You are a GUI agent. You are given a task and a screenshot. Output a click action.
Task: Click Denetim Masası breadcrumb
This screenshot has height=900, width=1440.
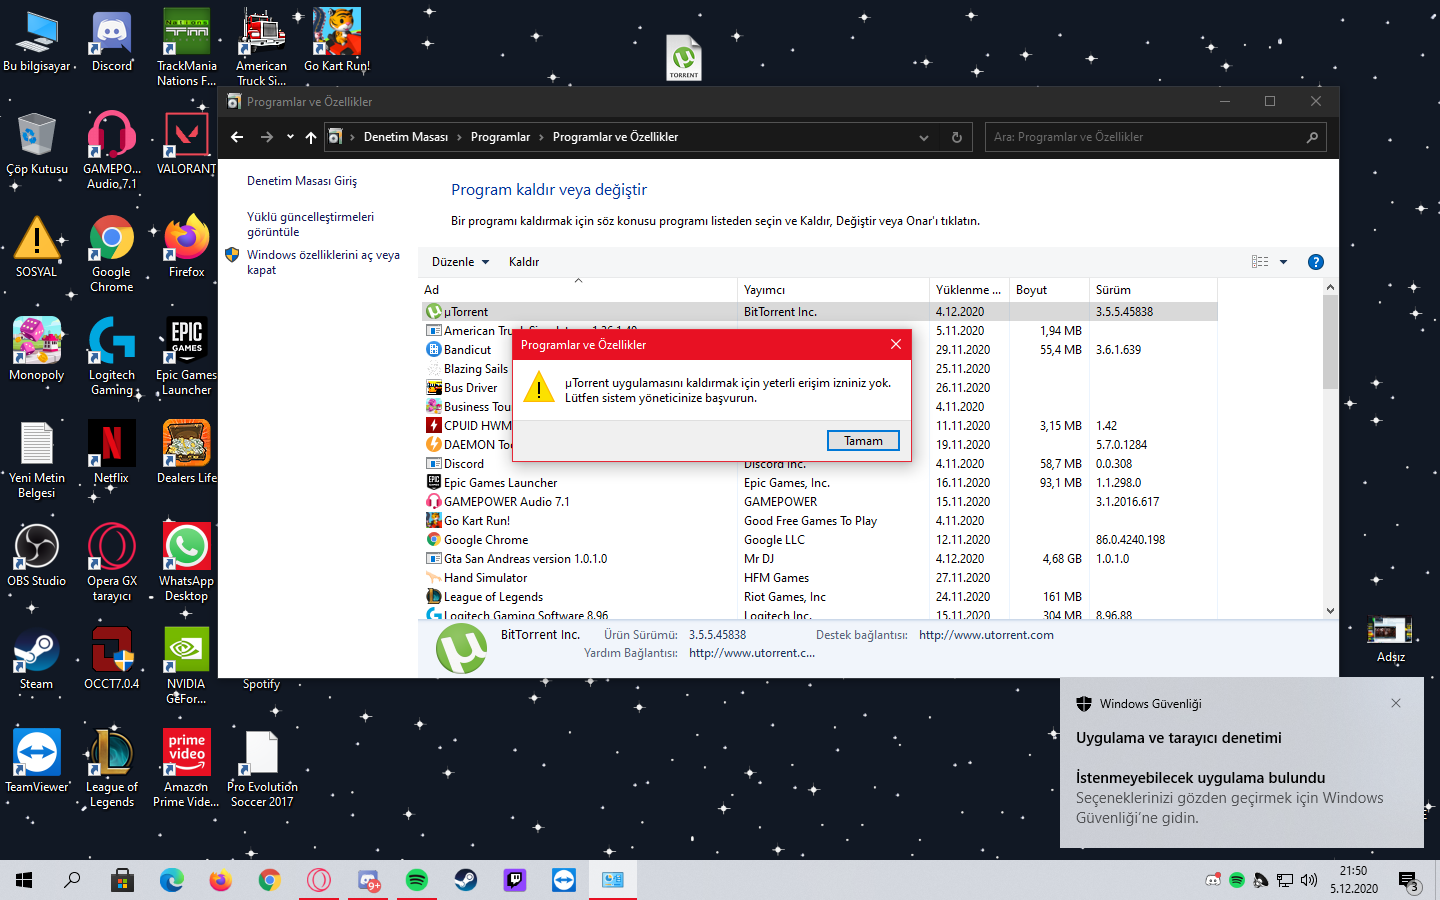click(x=406, y=137)
